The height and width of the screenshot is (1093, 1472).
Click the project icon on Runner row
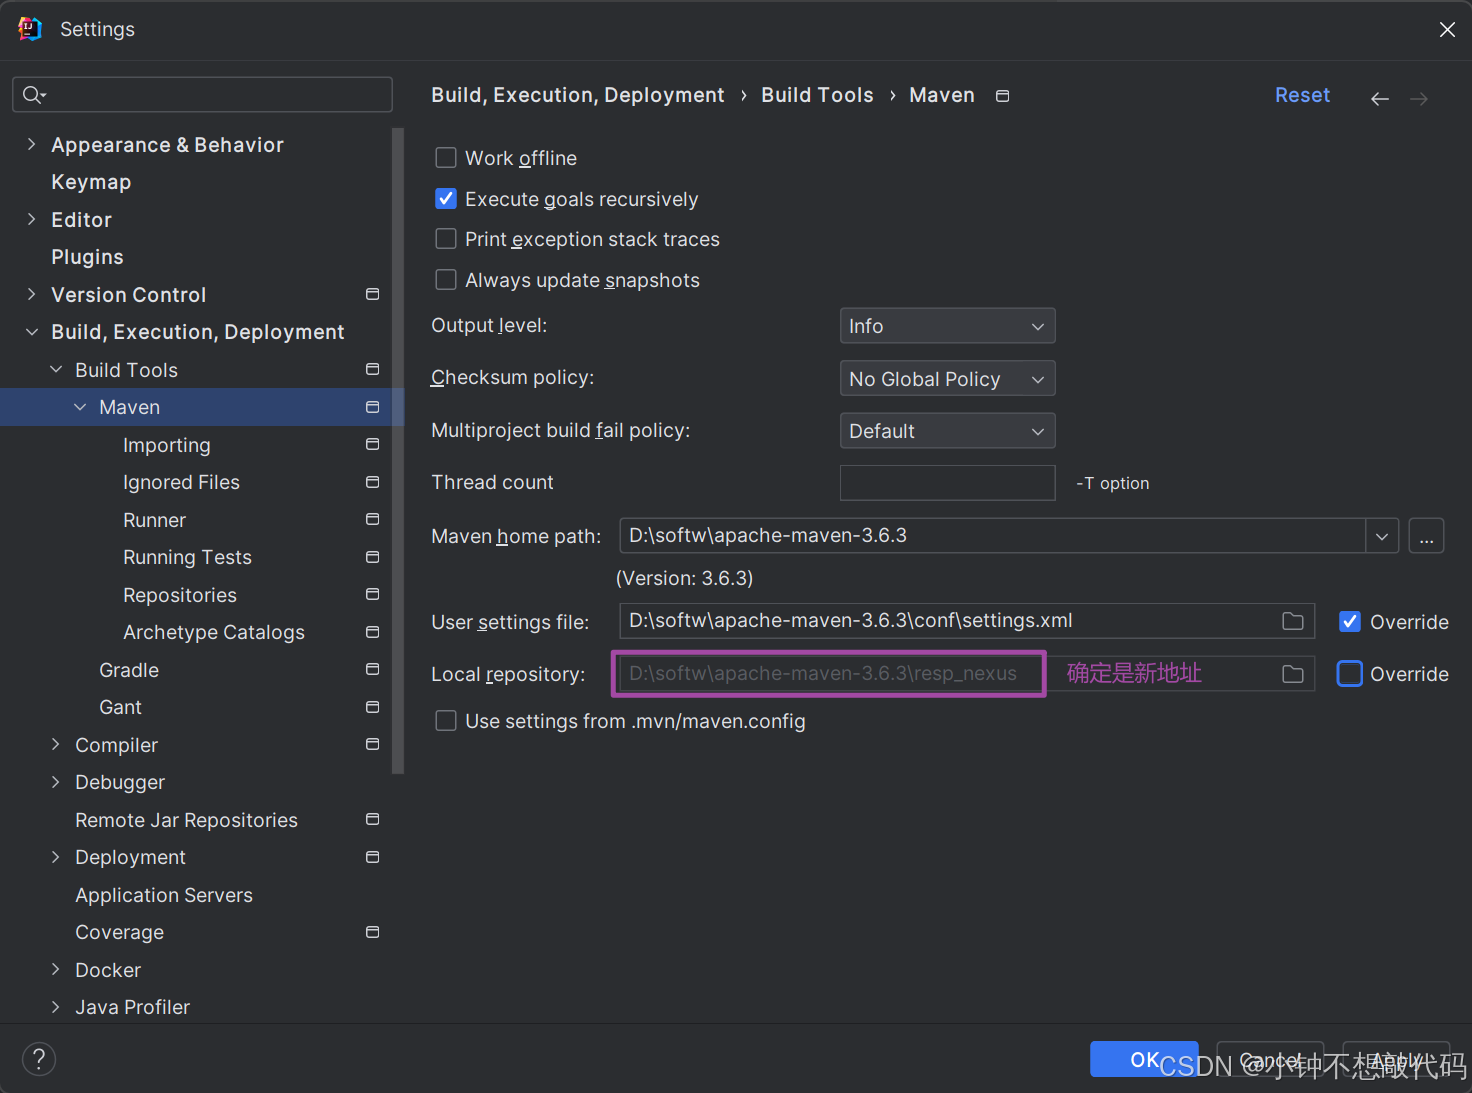373,519
